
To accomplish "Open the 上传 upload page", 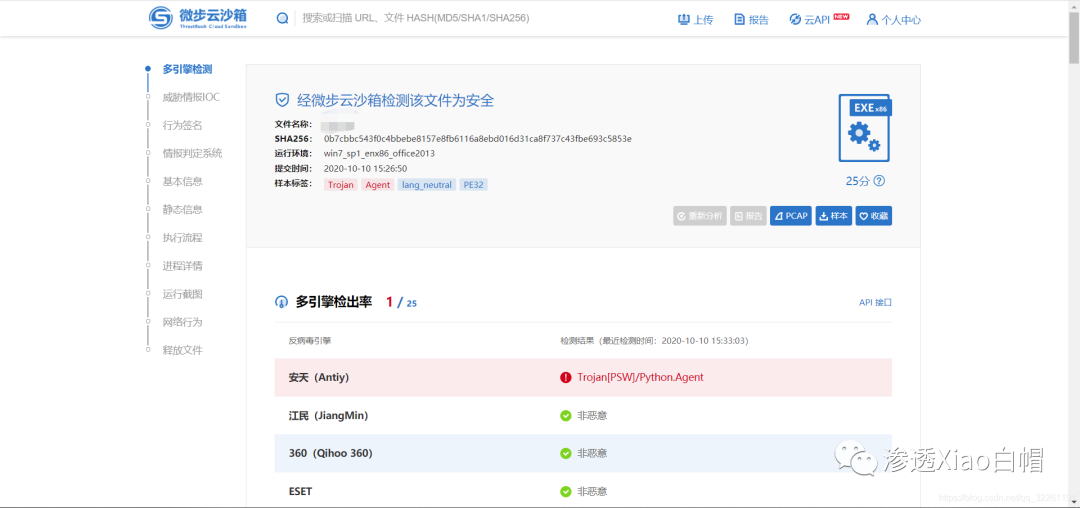I will [x=695, y=19].
